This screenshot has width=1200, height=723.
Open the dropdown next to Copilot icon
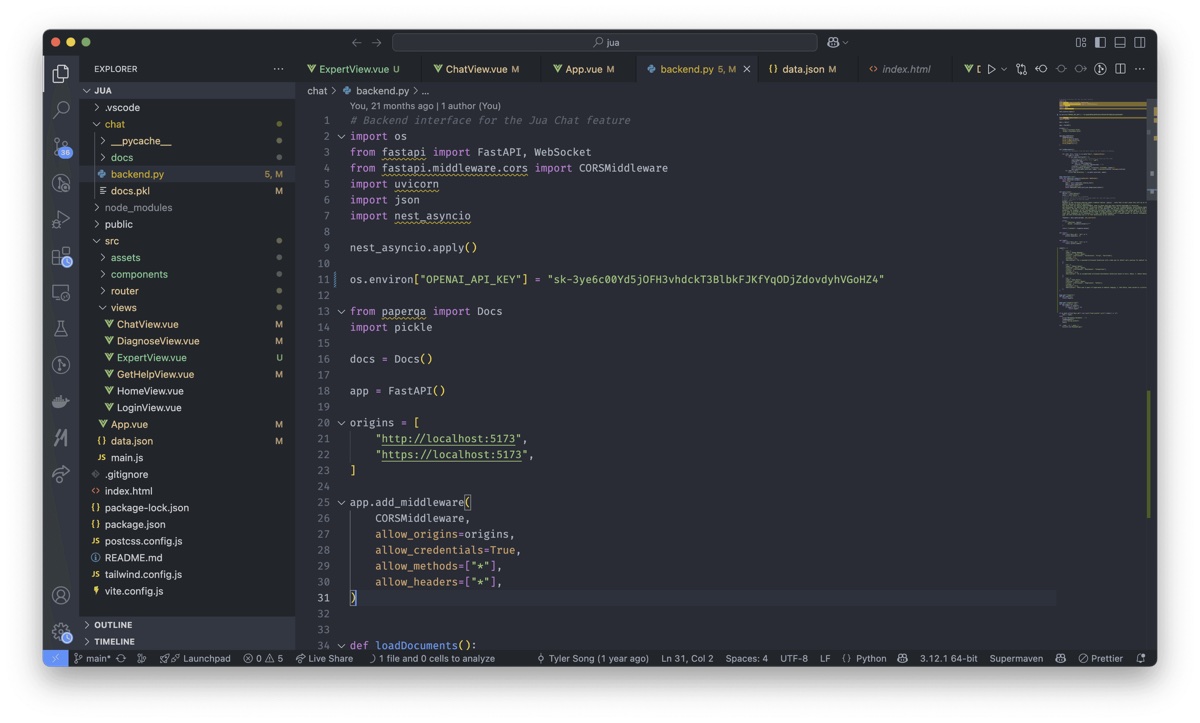point(846,42)
